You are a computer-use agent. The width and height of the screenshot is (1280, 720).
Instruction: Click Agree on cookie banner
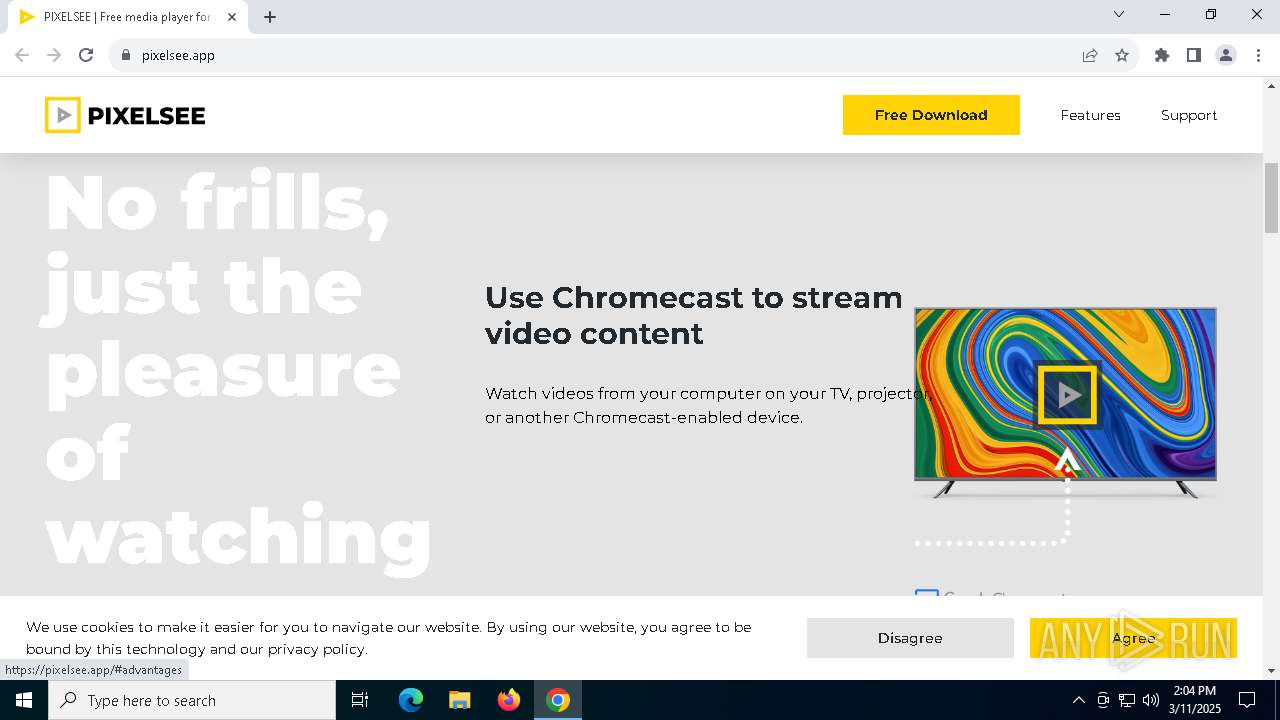coord(1133,638)
